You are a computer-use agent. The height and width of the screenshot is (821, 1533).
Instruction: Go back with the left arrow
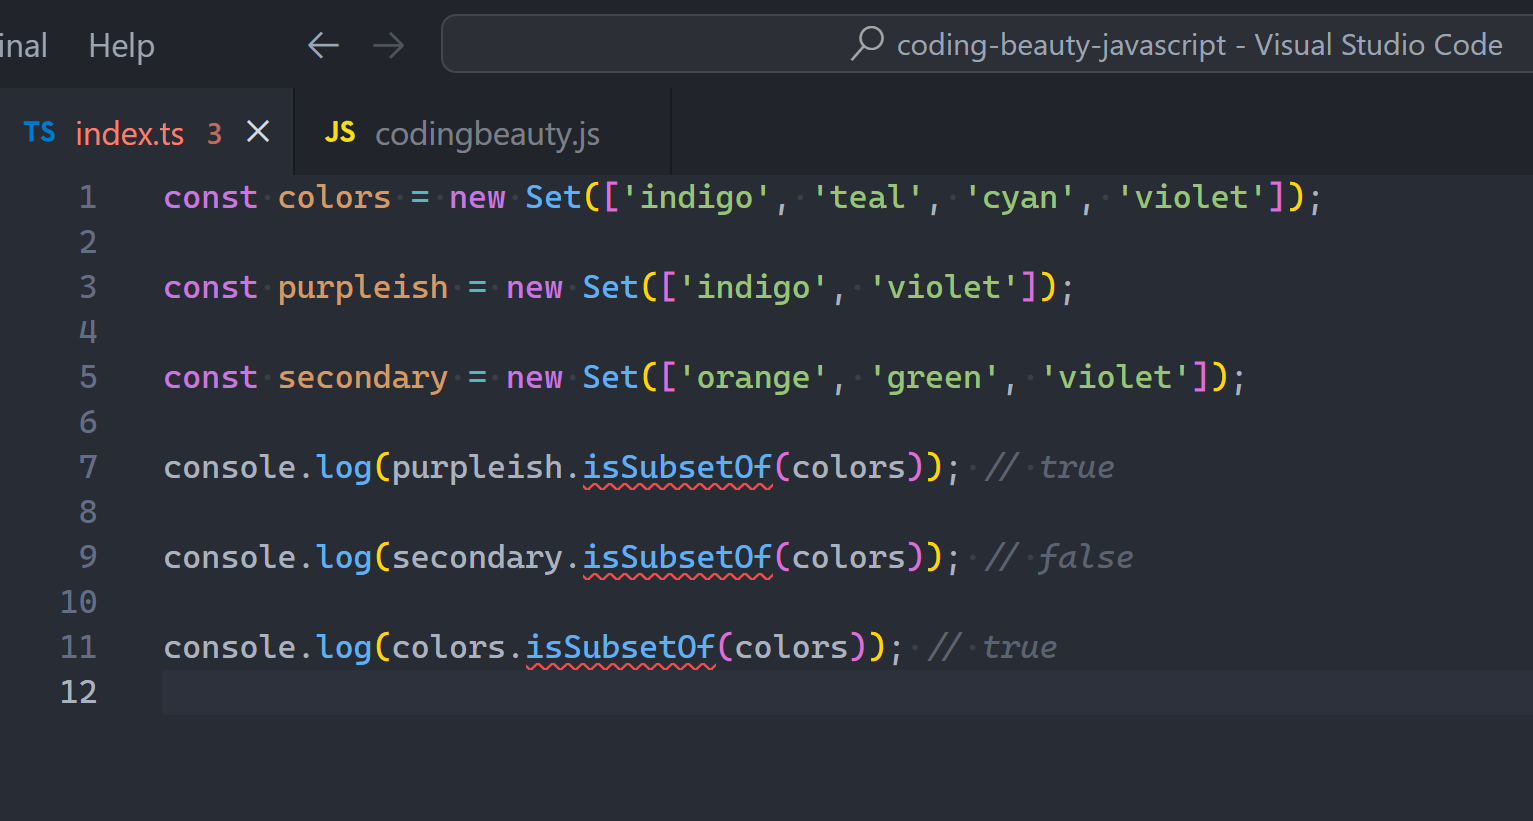pos(323,45)
